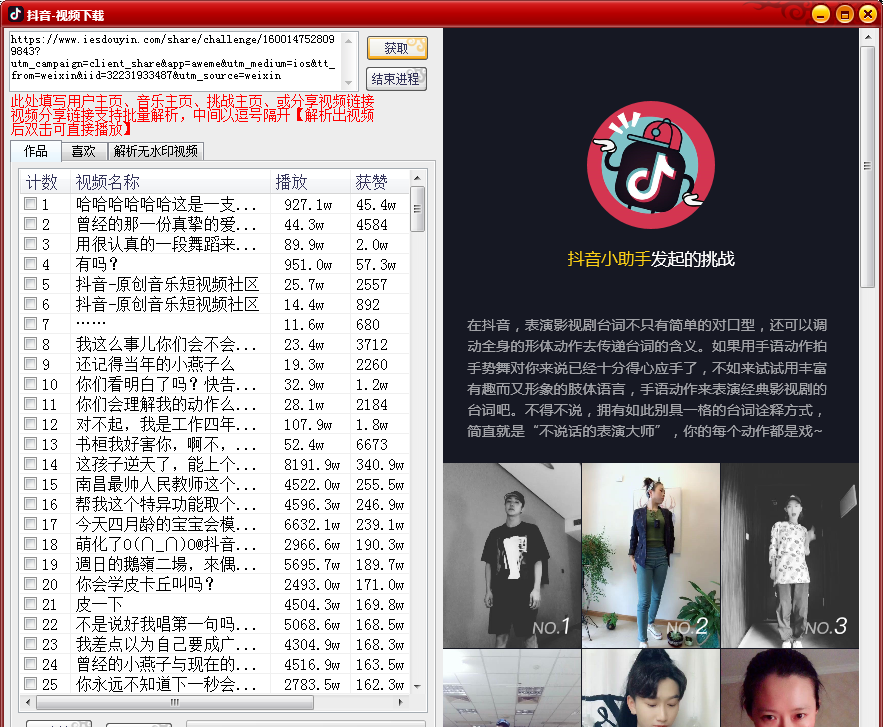Sort by 获赞 likes column header
The width and height of the screenshot is (883, 727).
click(380, 182)
